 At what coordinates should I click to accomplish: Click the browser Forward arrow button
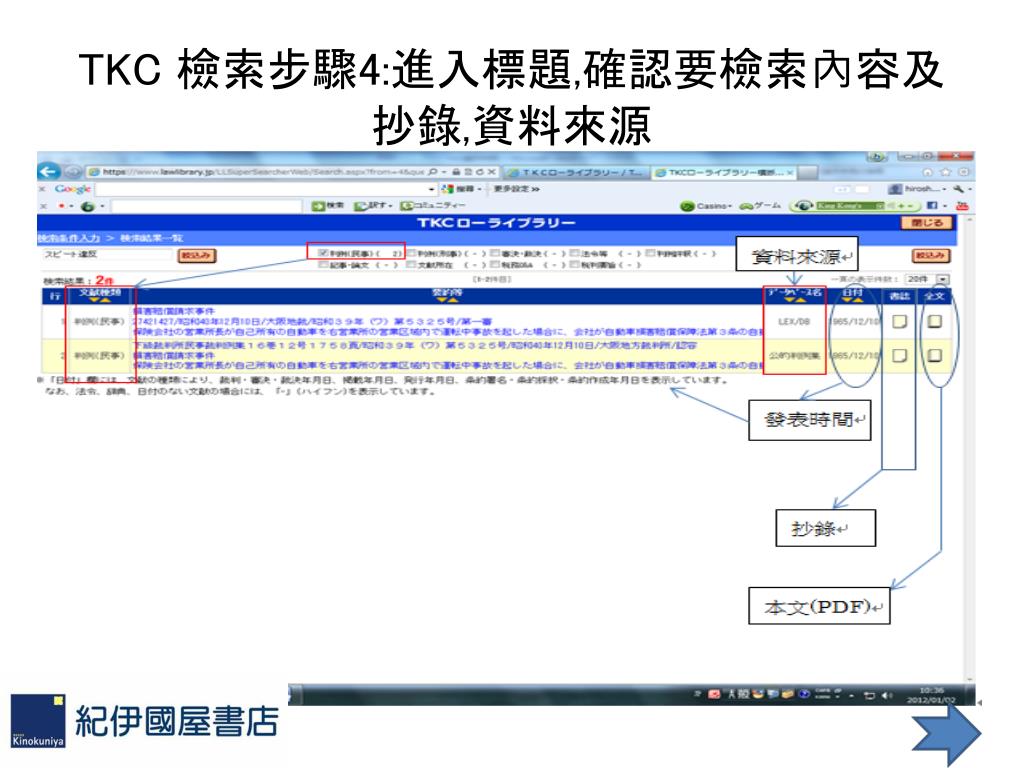pos(72,172)
